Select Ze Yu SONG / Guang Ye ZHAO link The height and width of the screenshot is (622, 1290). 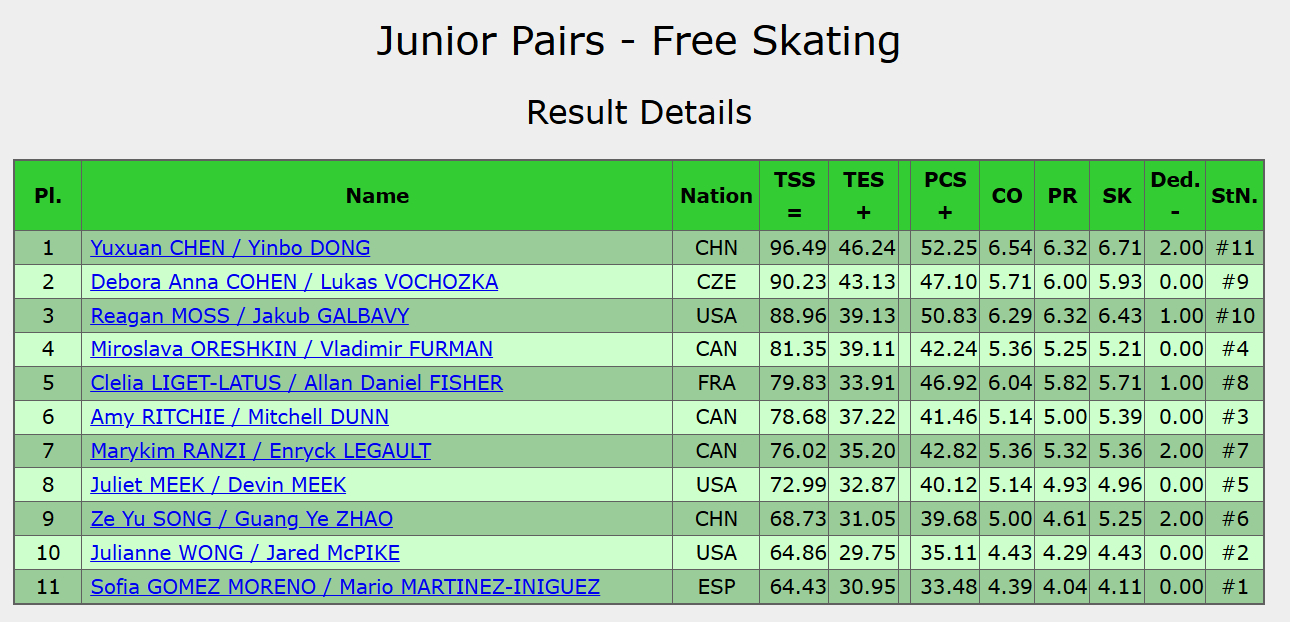[x=242, y=519]
